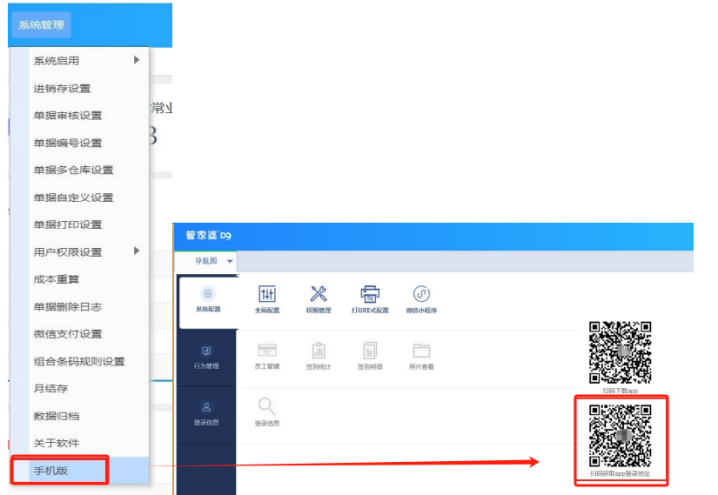Open the 导航图 tab dropdown arrow
This screenshot has height=495, width=718.
pyautogui.click(x=230, y=261)
